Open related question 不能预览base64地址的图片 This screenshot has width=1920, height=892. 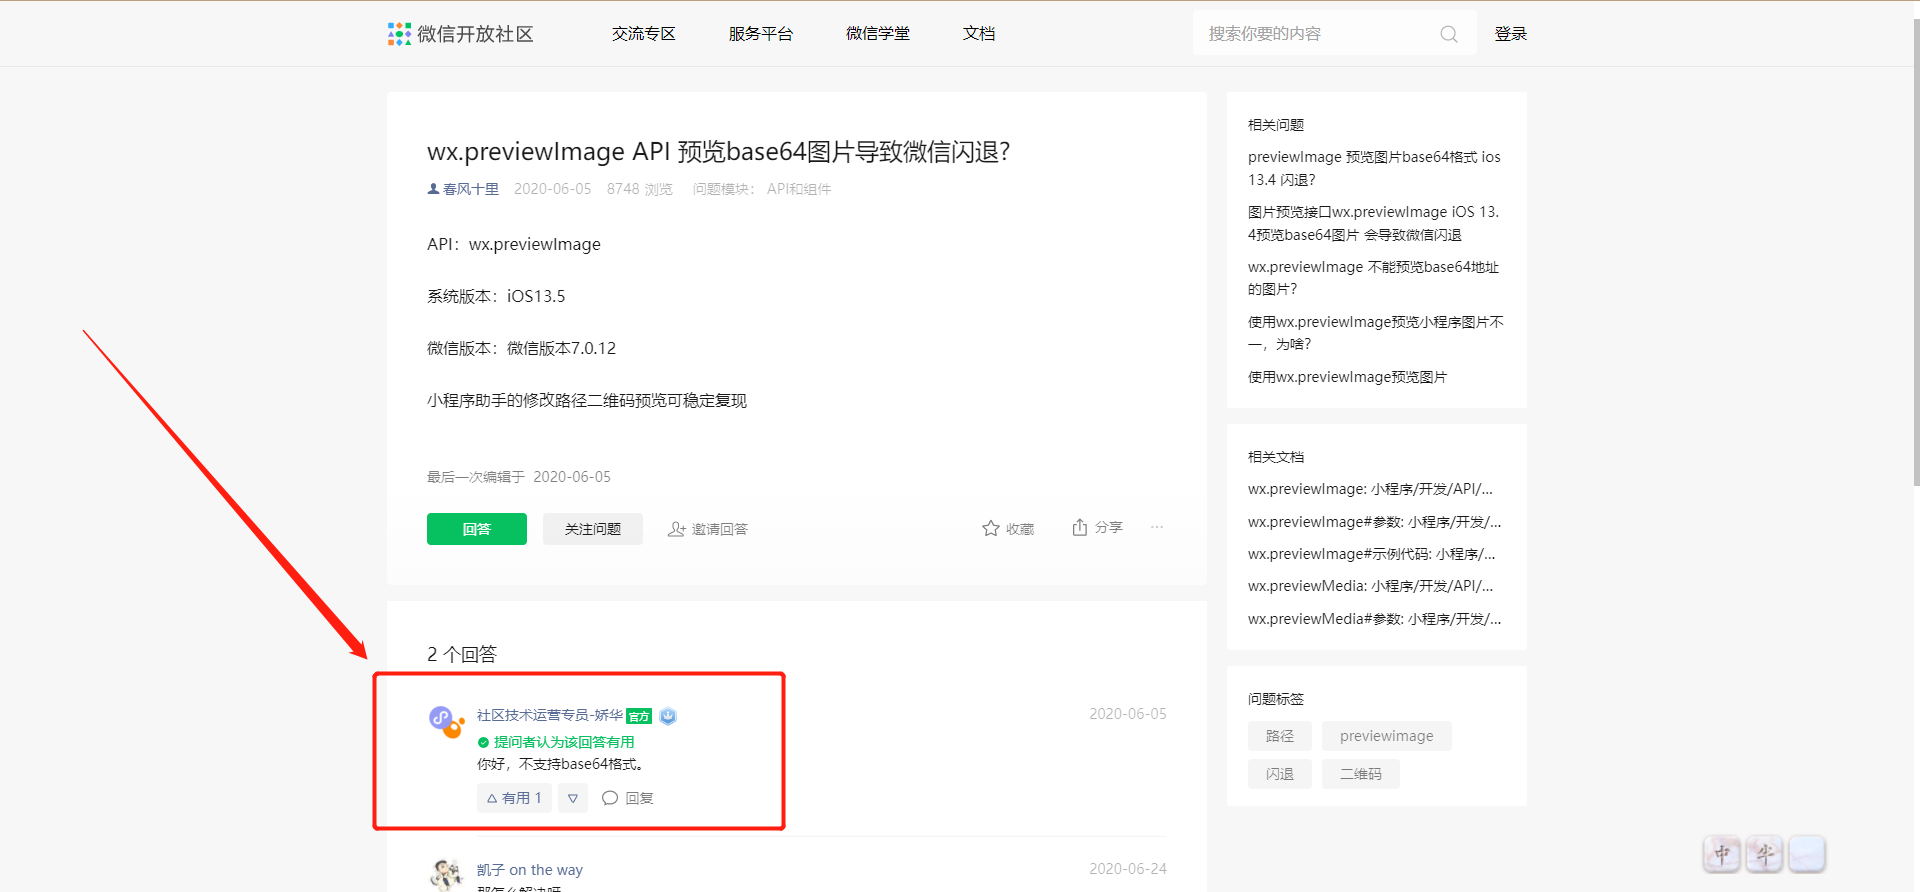coord(1374,278)
